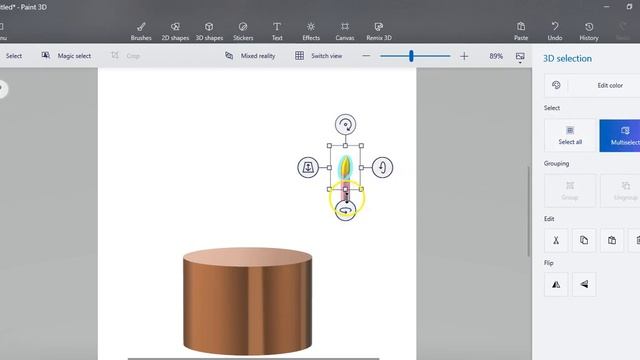Open the Effects panel
The width and height of the screenshot is (640, 360).
pyautogui.click(x=311, y=31)
